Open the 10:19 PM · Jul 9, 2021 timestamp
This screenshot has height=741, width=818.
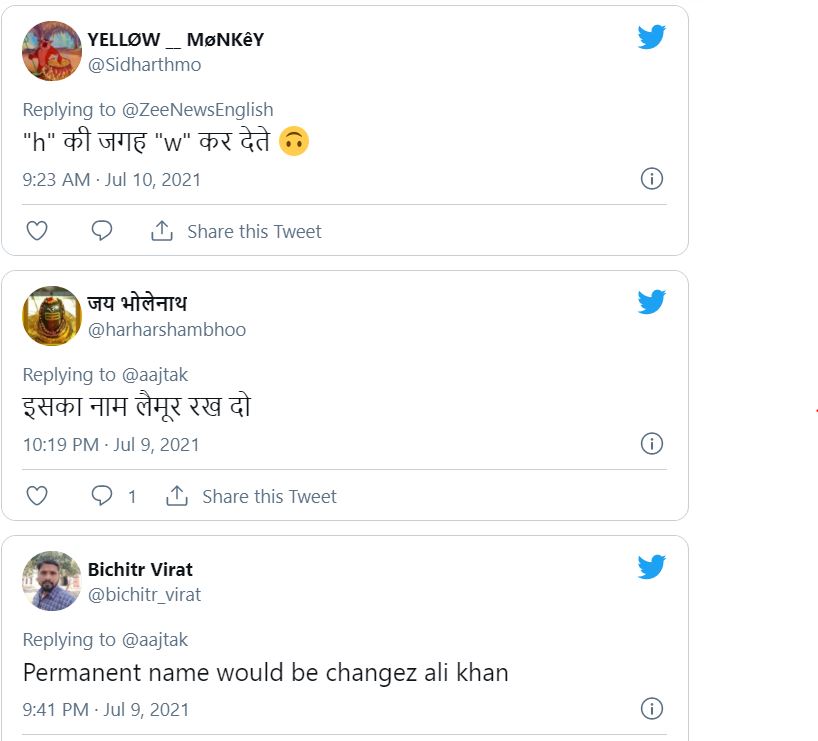point(112,445)
